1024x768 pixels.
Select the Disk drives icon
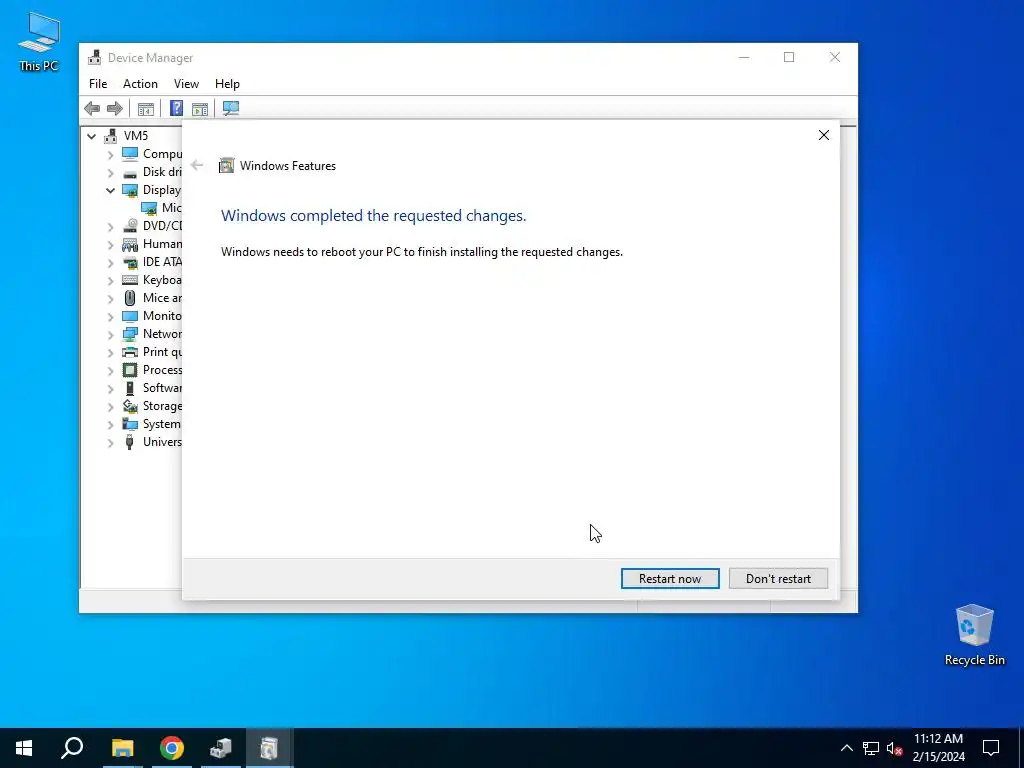click(130, 172)
